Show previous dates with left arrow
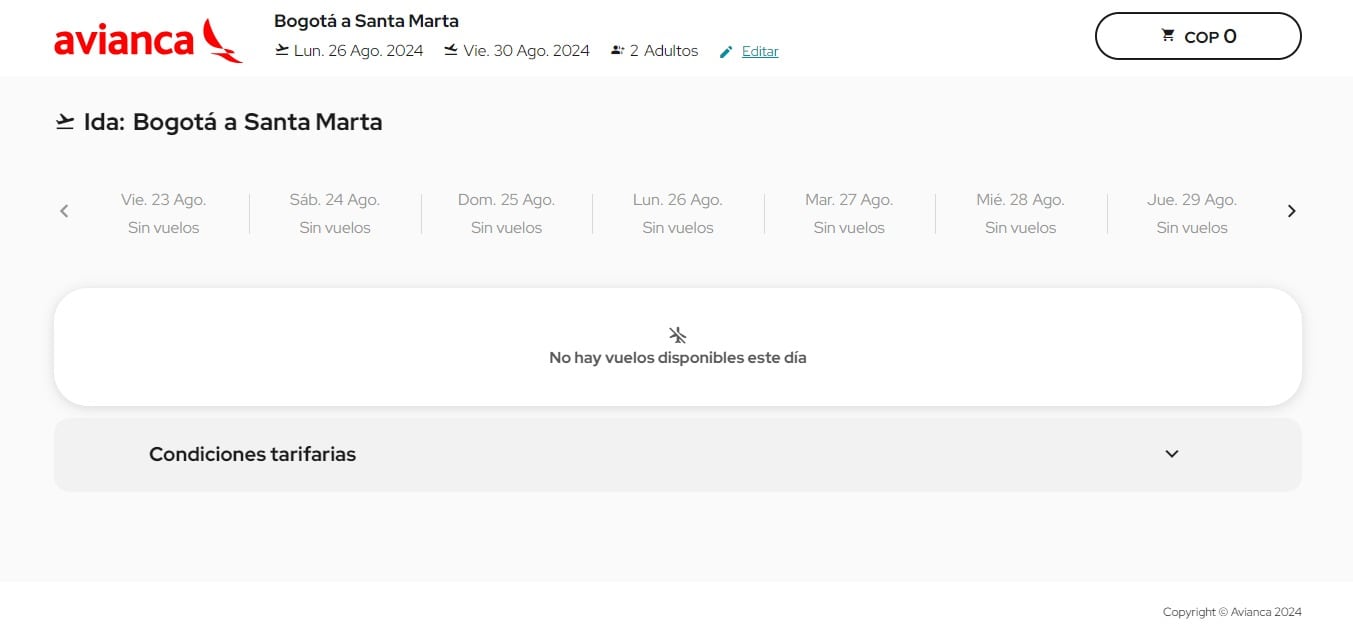The width and height of the screenshot is (1353, 637). pos(64,211)
